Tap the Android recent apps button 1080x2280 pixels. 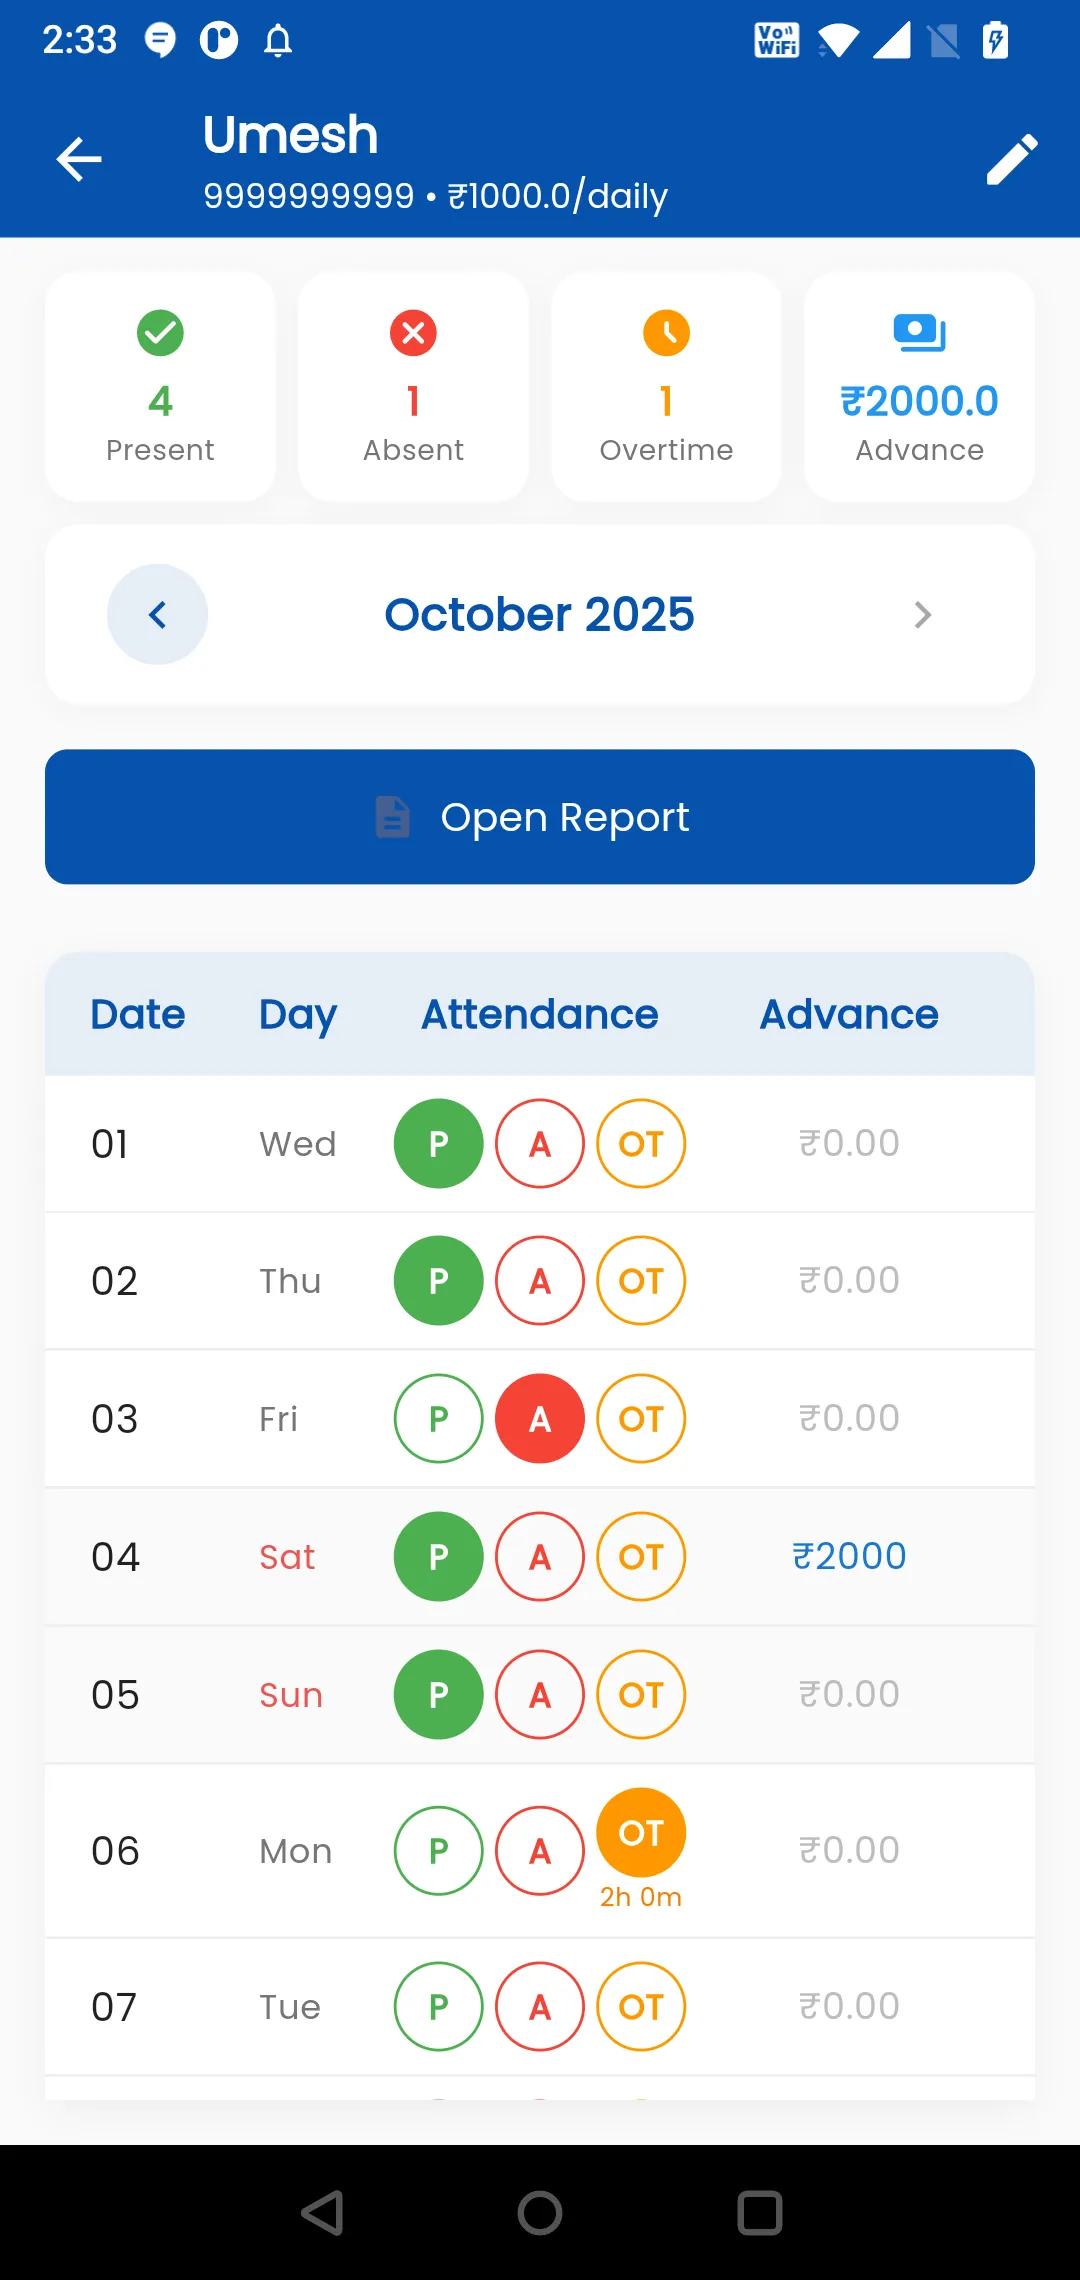click(759, 2212)
